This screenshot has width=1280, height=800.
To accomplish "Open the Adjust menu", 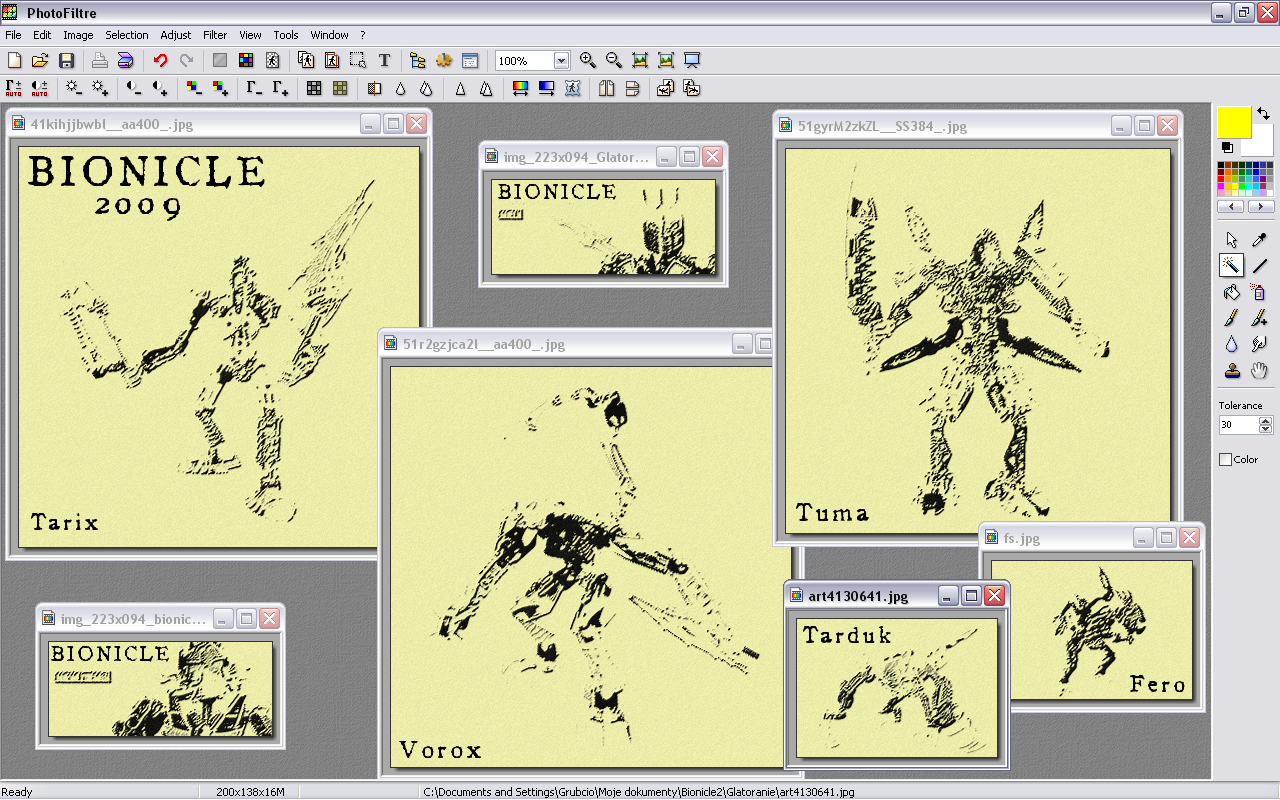I will [x=176, y=35].
